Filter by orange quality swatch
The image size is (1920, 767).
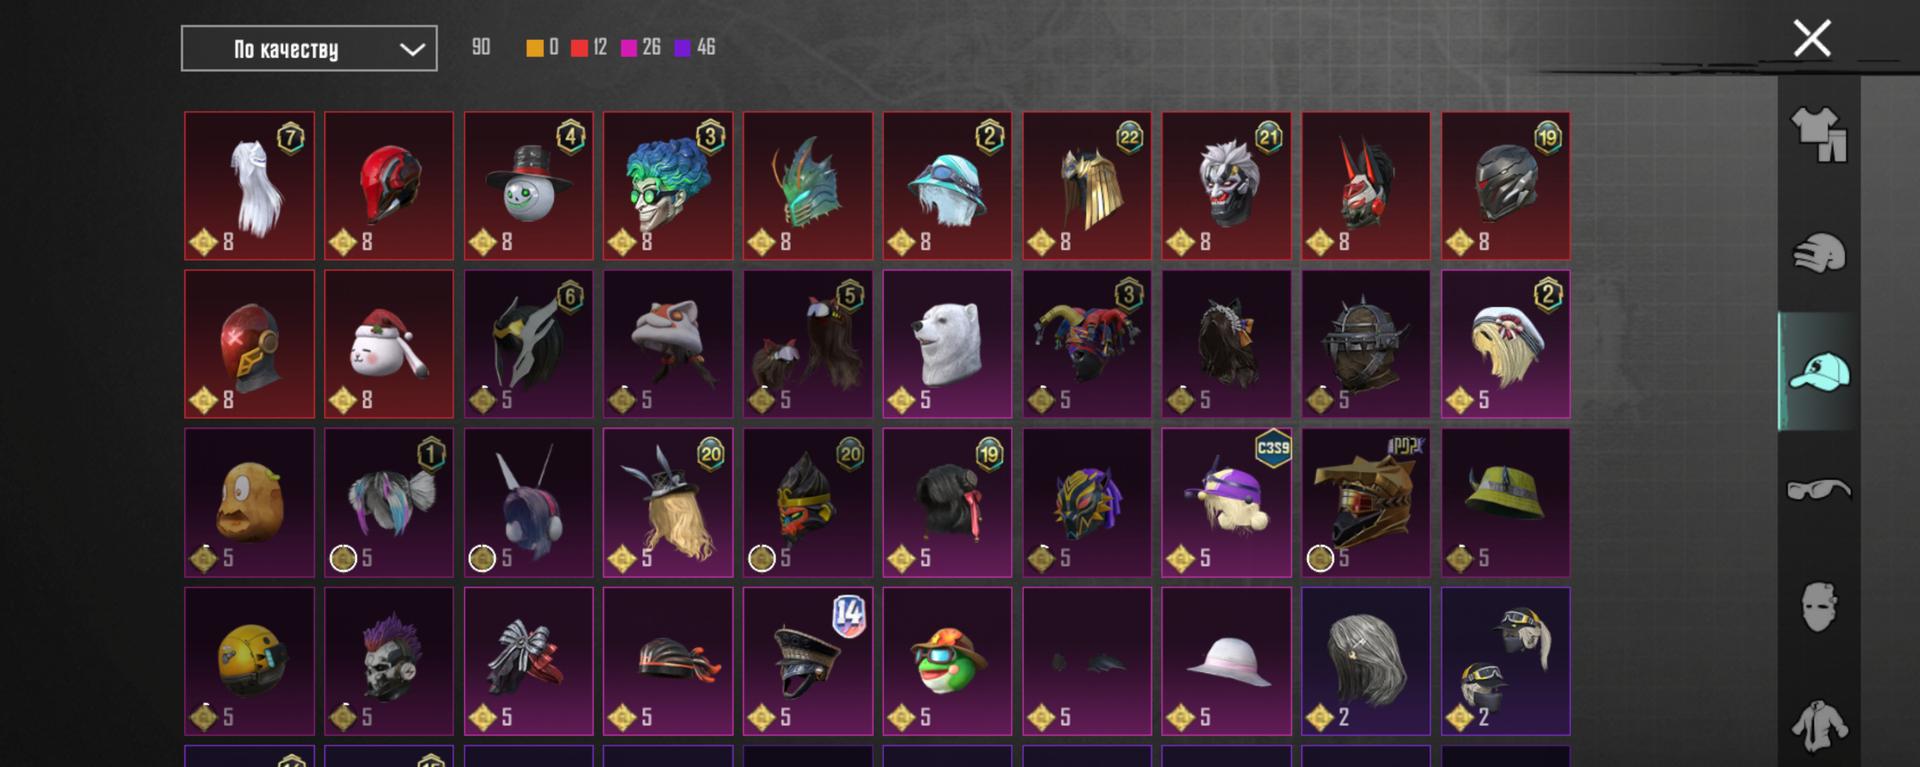pos(535,48)
